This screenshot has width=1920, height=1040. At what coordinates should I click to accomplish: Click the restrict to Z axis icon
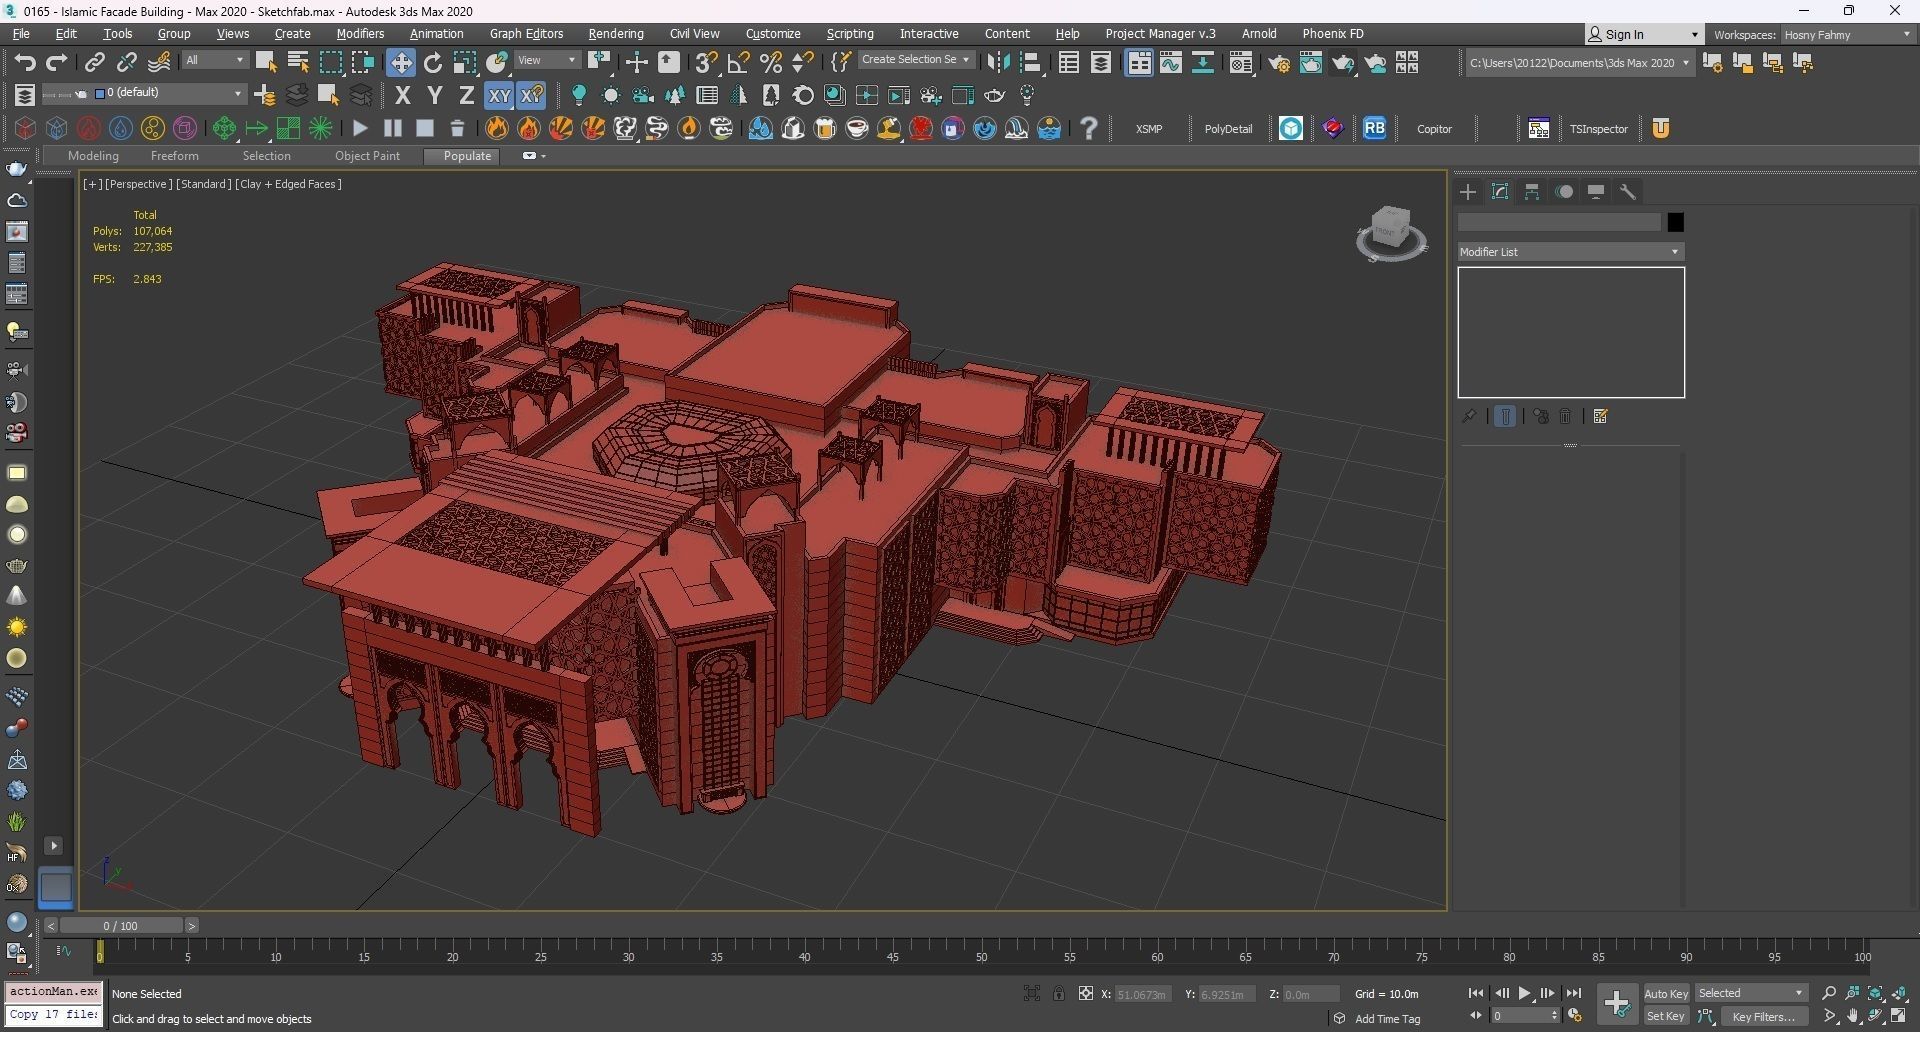(x=466, y=96)
